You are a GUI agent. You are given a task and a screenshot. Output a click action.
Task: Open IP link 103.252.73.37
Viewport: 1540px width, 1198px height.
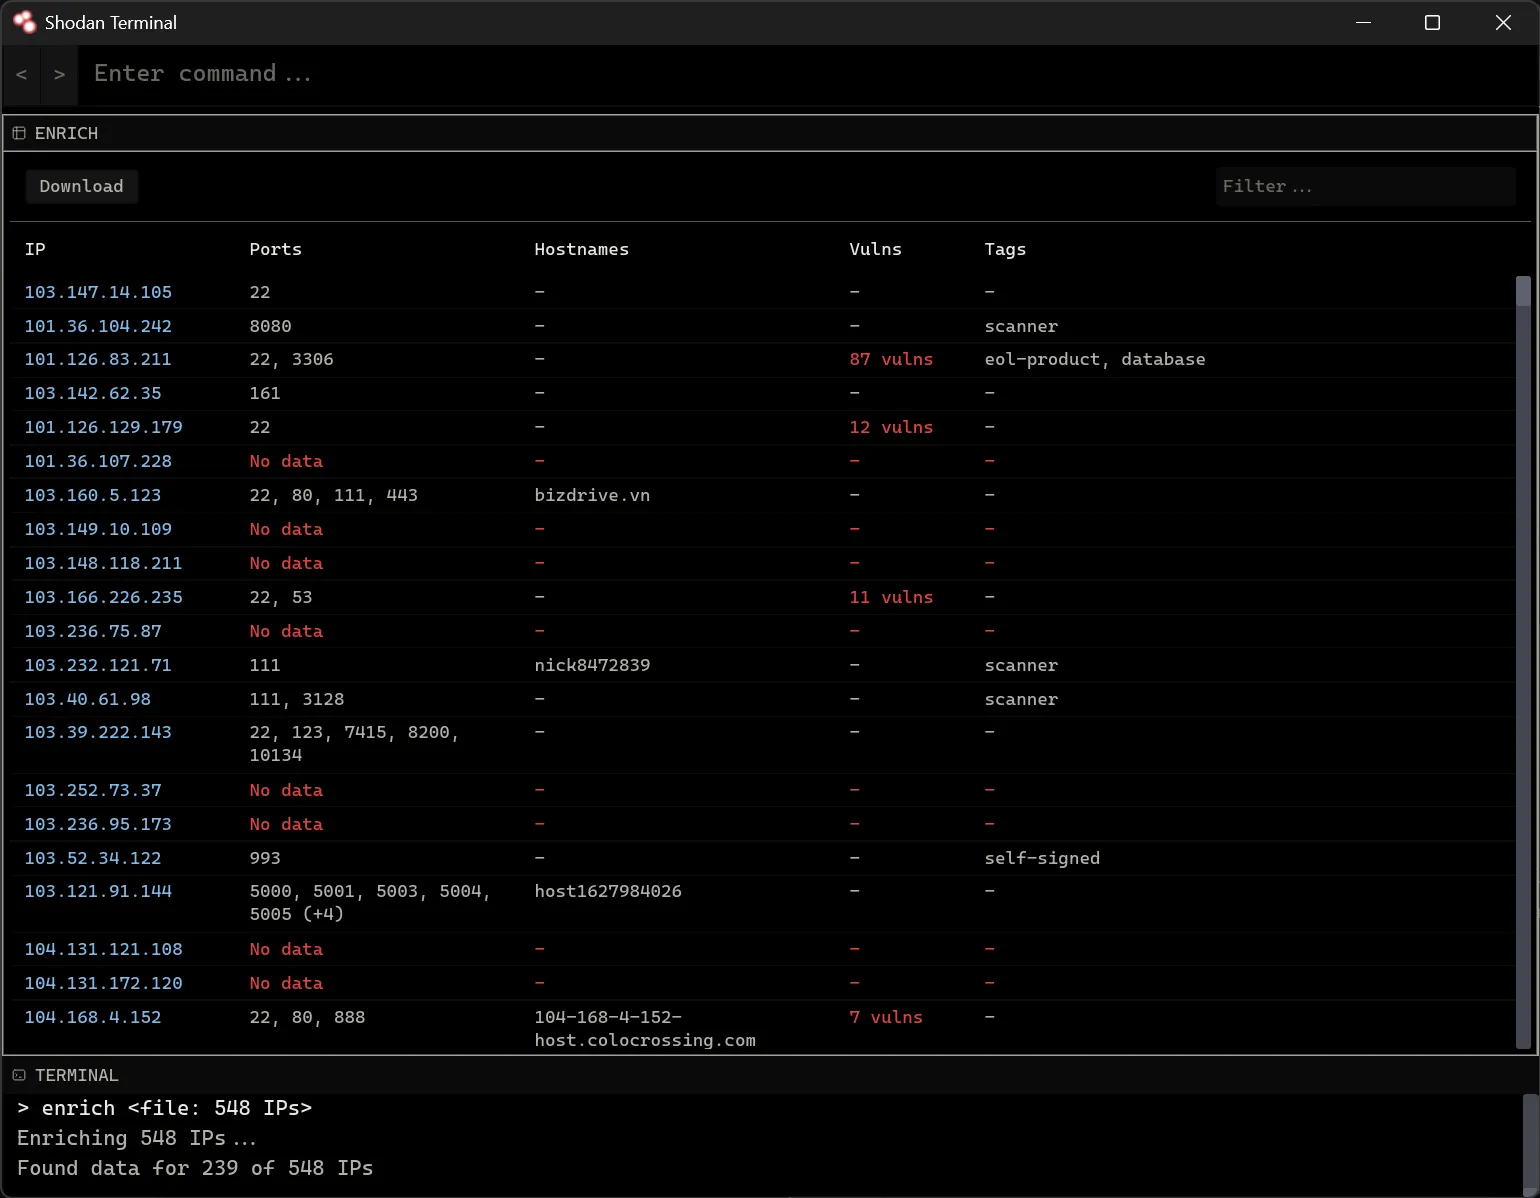[93, 790]
